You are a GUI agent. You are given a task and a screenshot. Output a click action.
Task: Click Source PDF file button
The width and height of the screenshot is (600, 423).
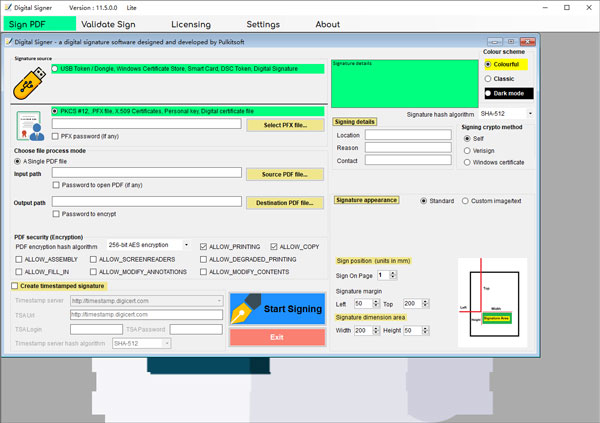285,174
